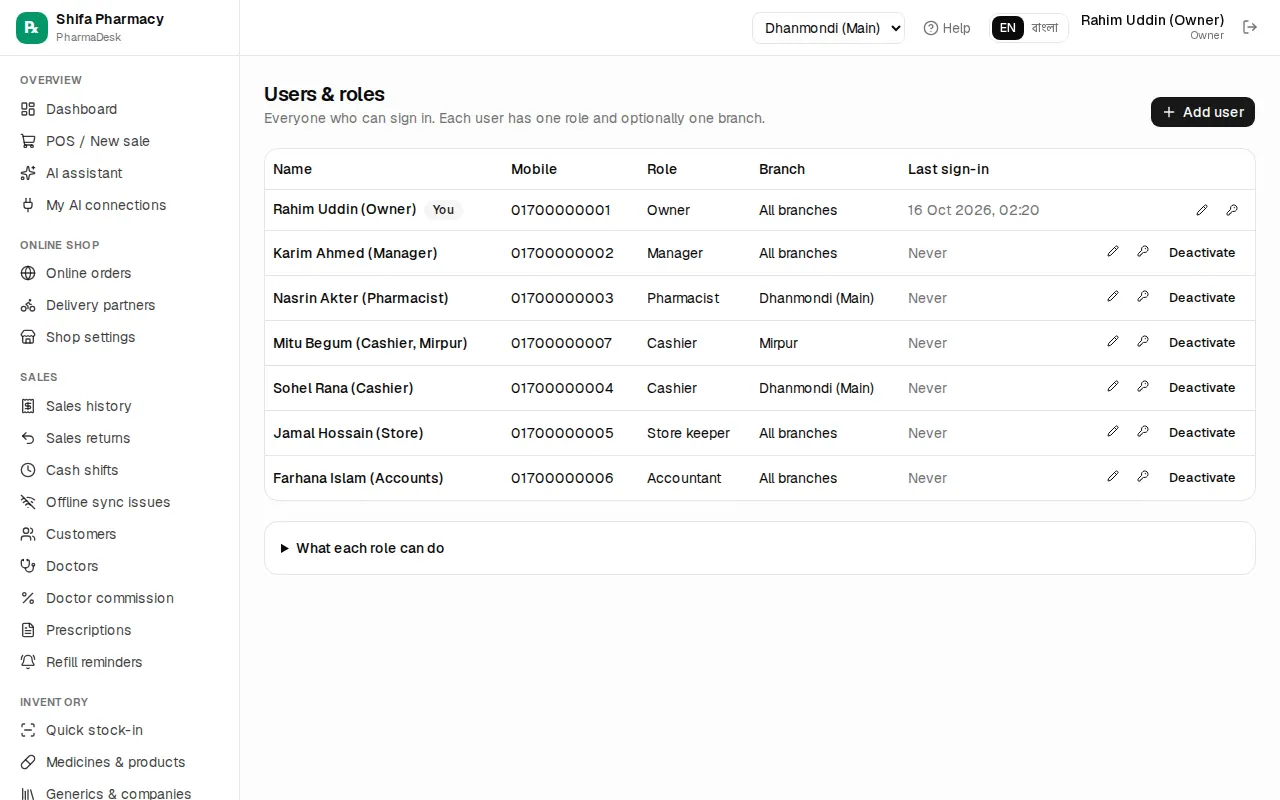This screenshot has width=1280, height=800.
Task: Click key icon in Rahim Uddin row
Action: click(x=1232, y=210)
